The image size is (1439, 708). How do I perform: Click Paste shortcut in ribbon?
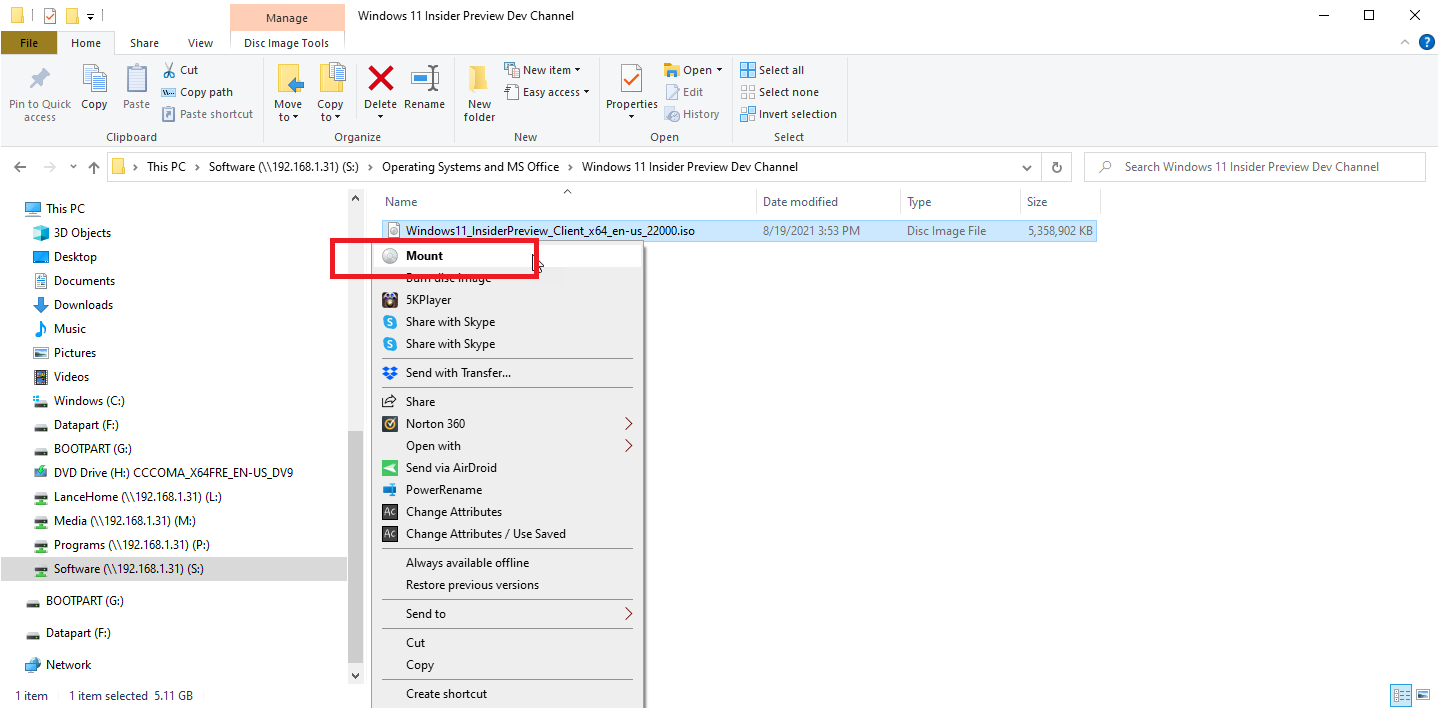click(207, 114)
